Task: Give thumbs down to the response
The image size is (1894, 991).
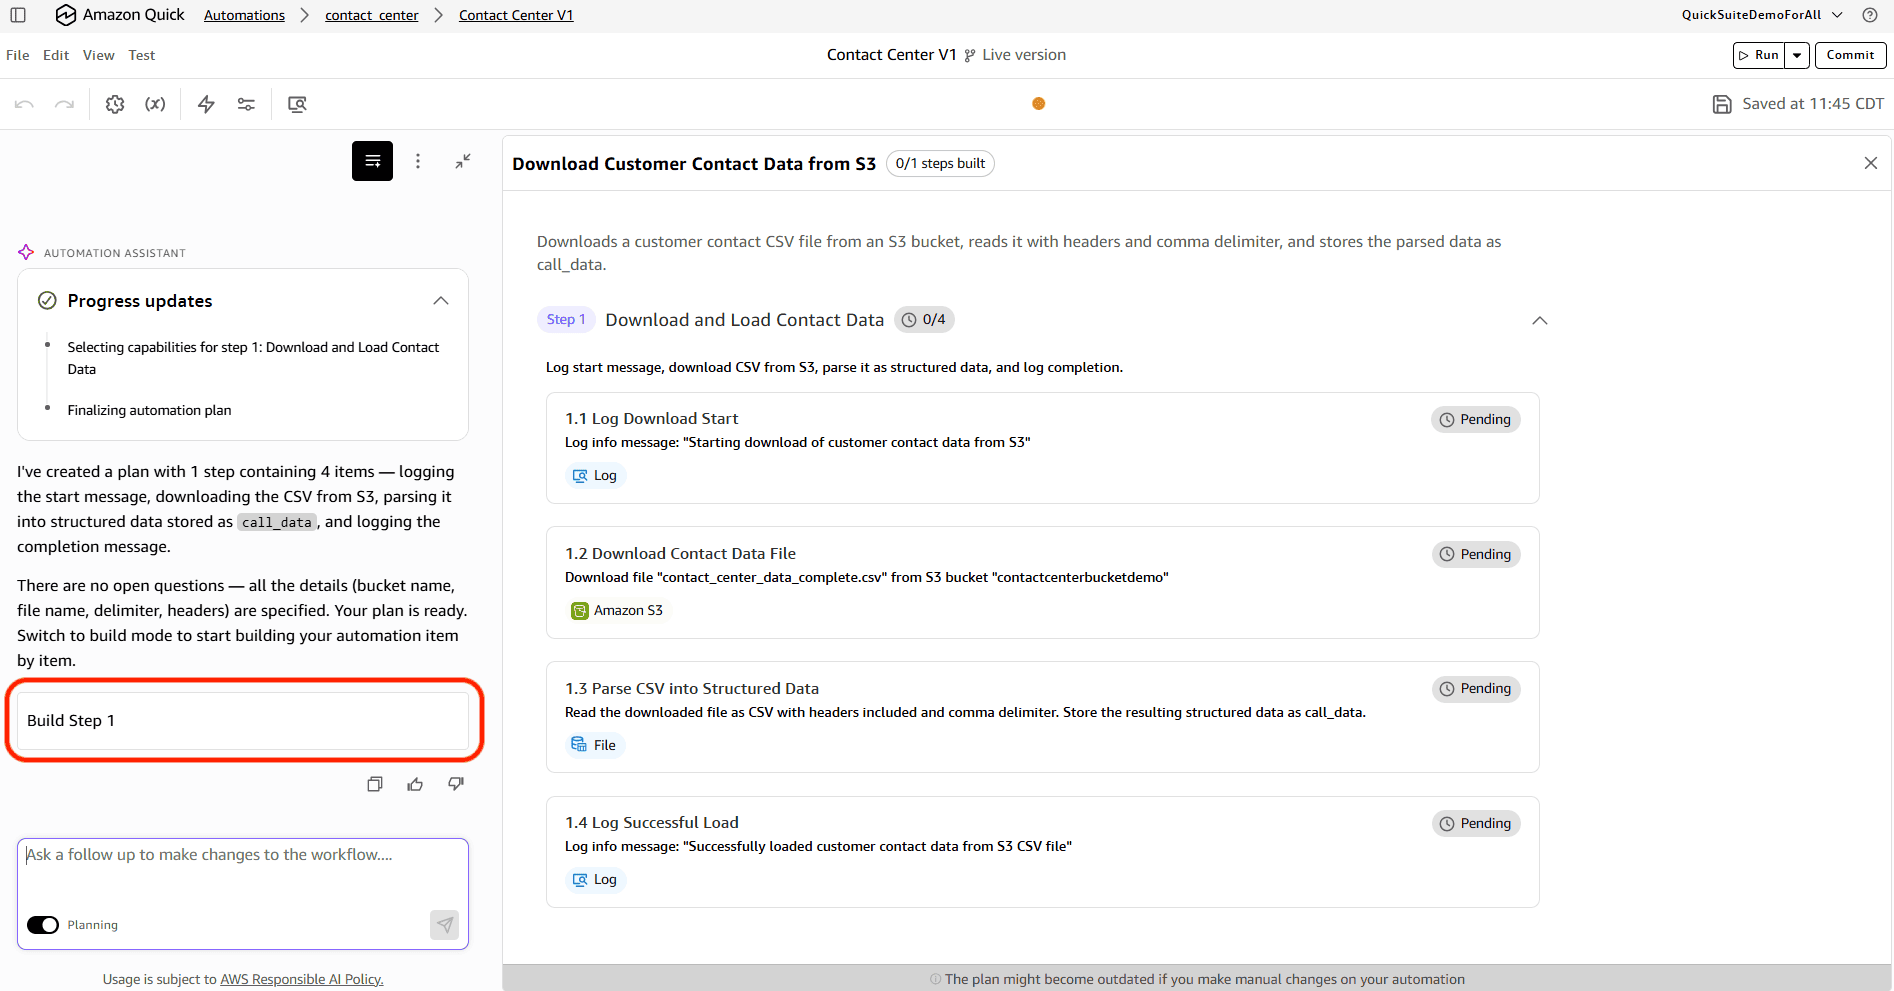Action: [x=456, y=784]
